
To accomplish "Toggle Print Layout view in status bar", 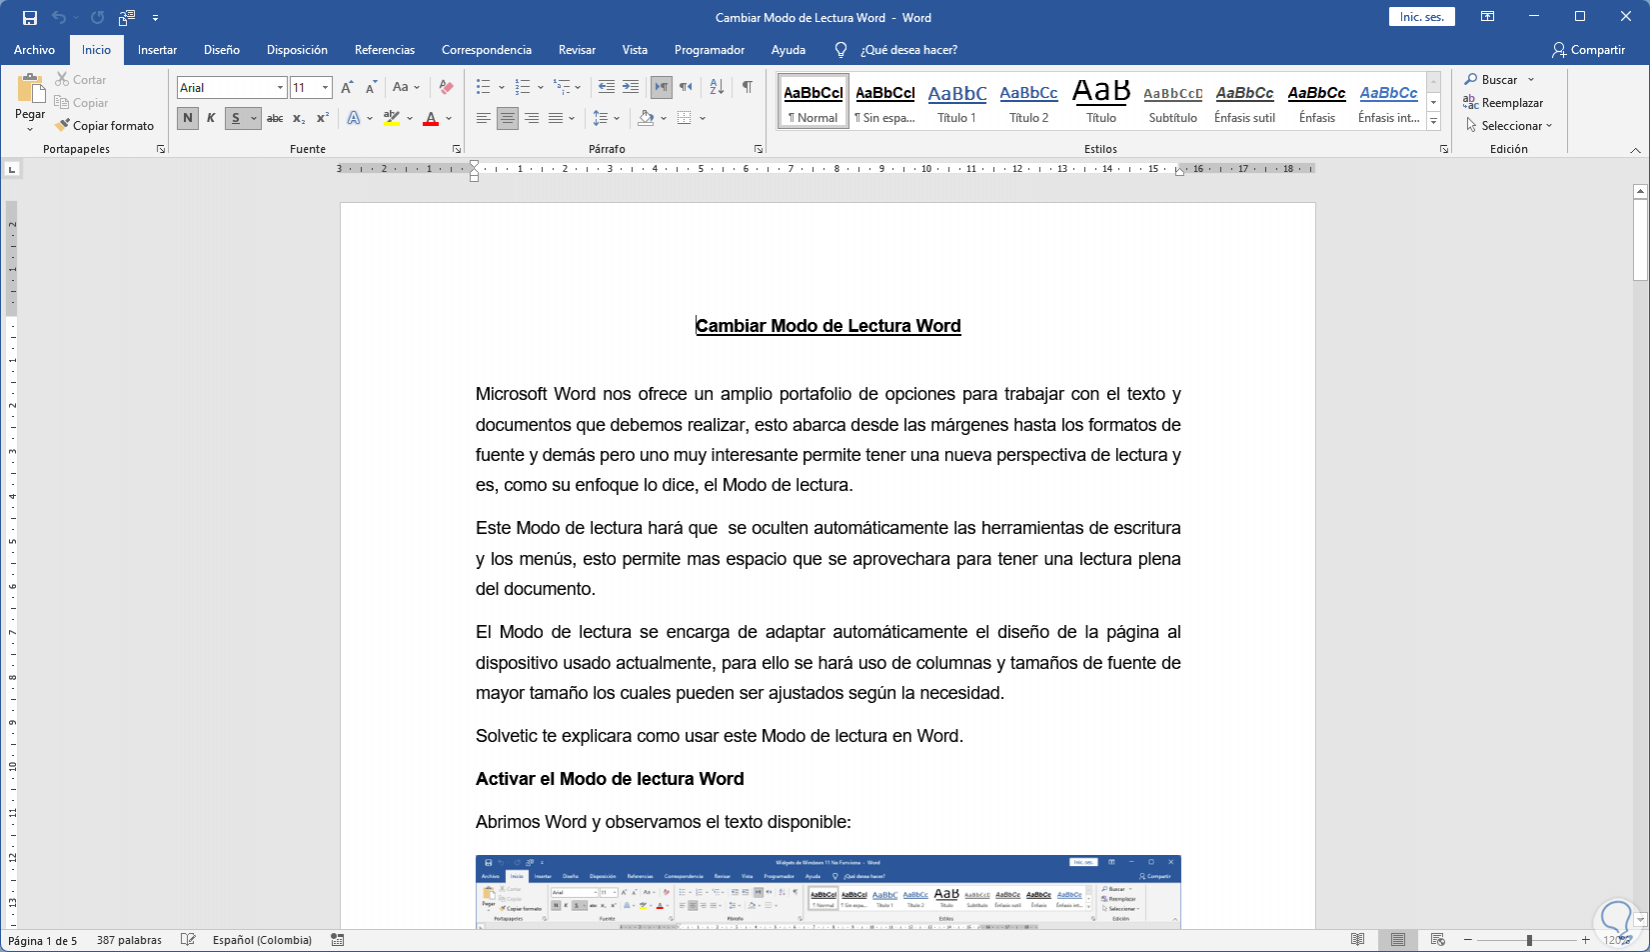I will click(x=1398, y=940).
